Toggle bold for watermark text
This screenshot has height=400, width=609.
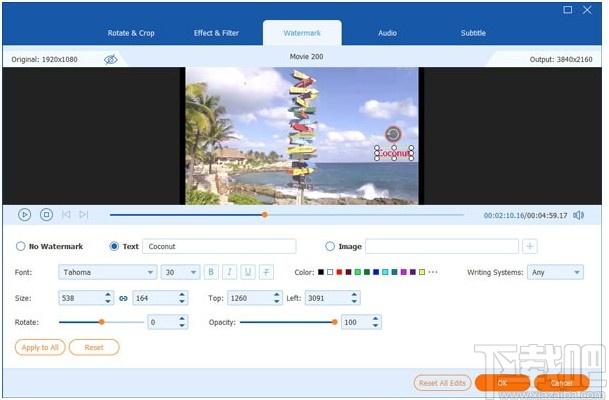211,272
